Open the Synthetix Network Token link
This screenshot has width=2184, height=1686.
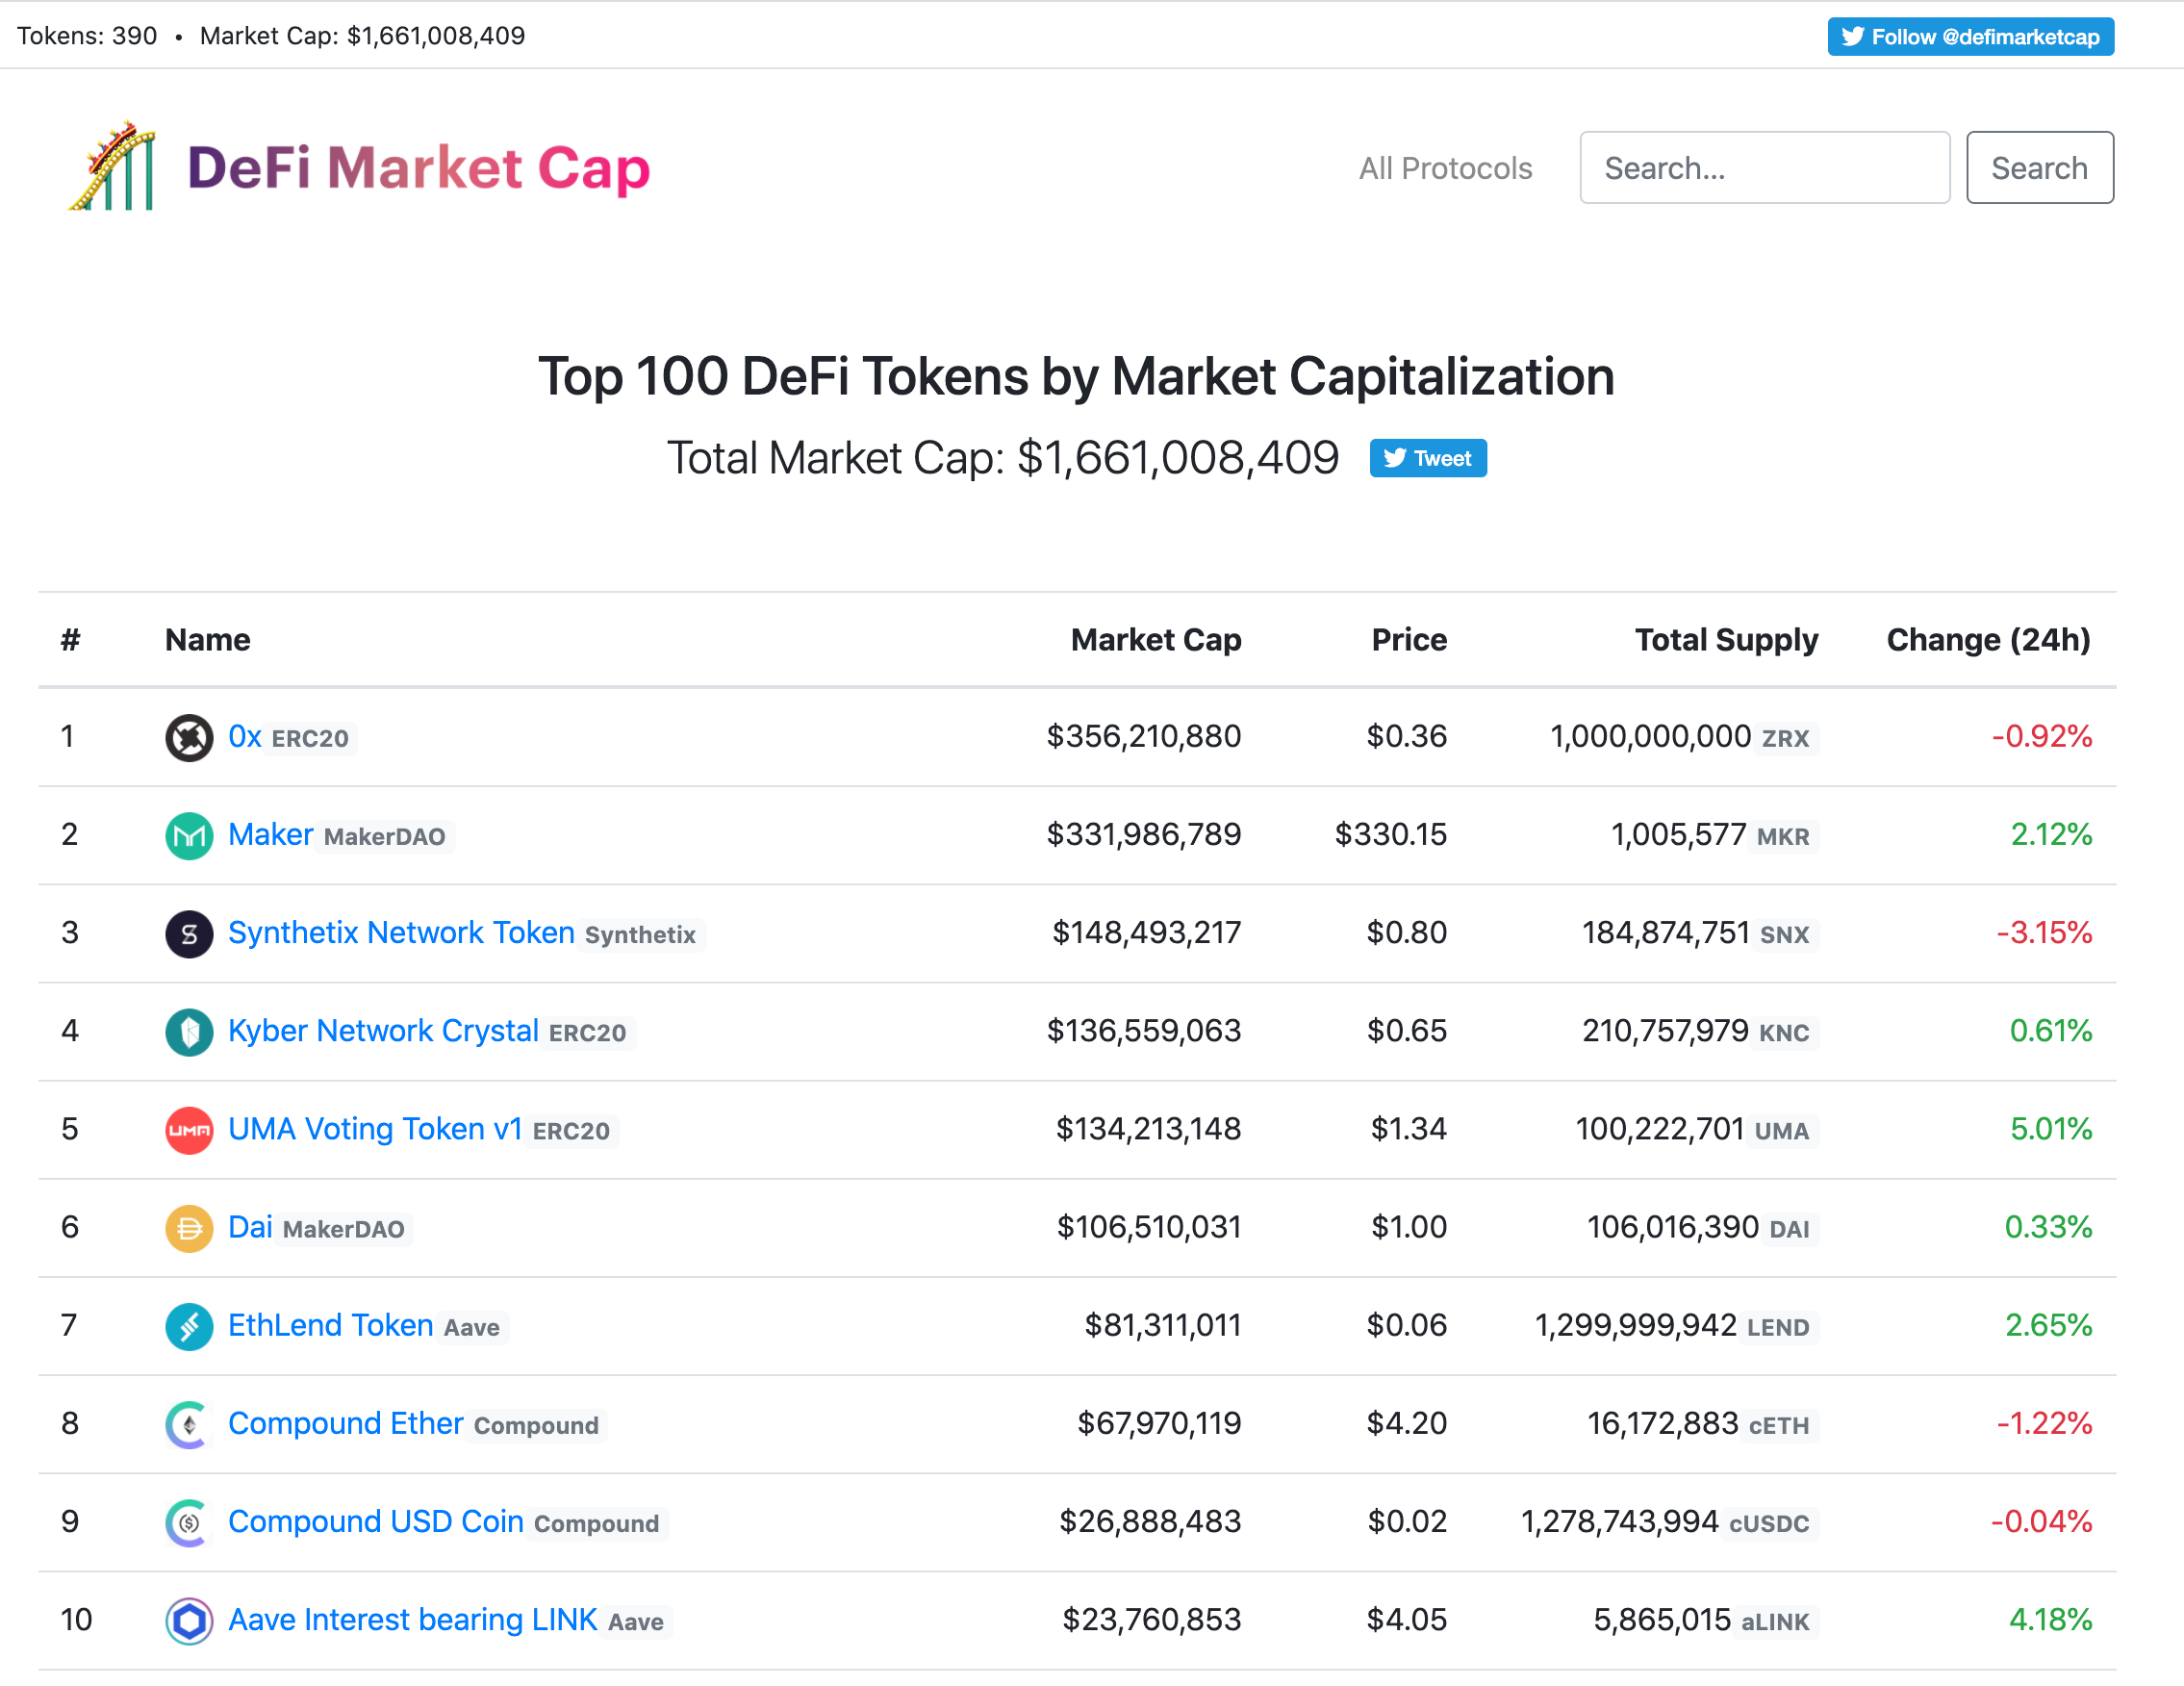tap(401, 932)
